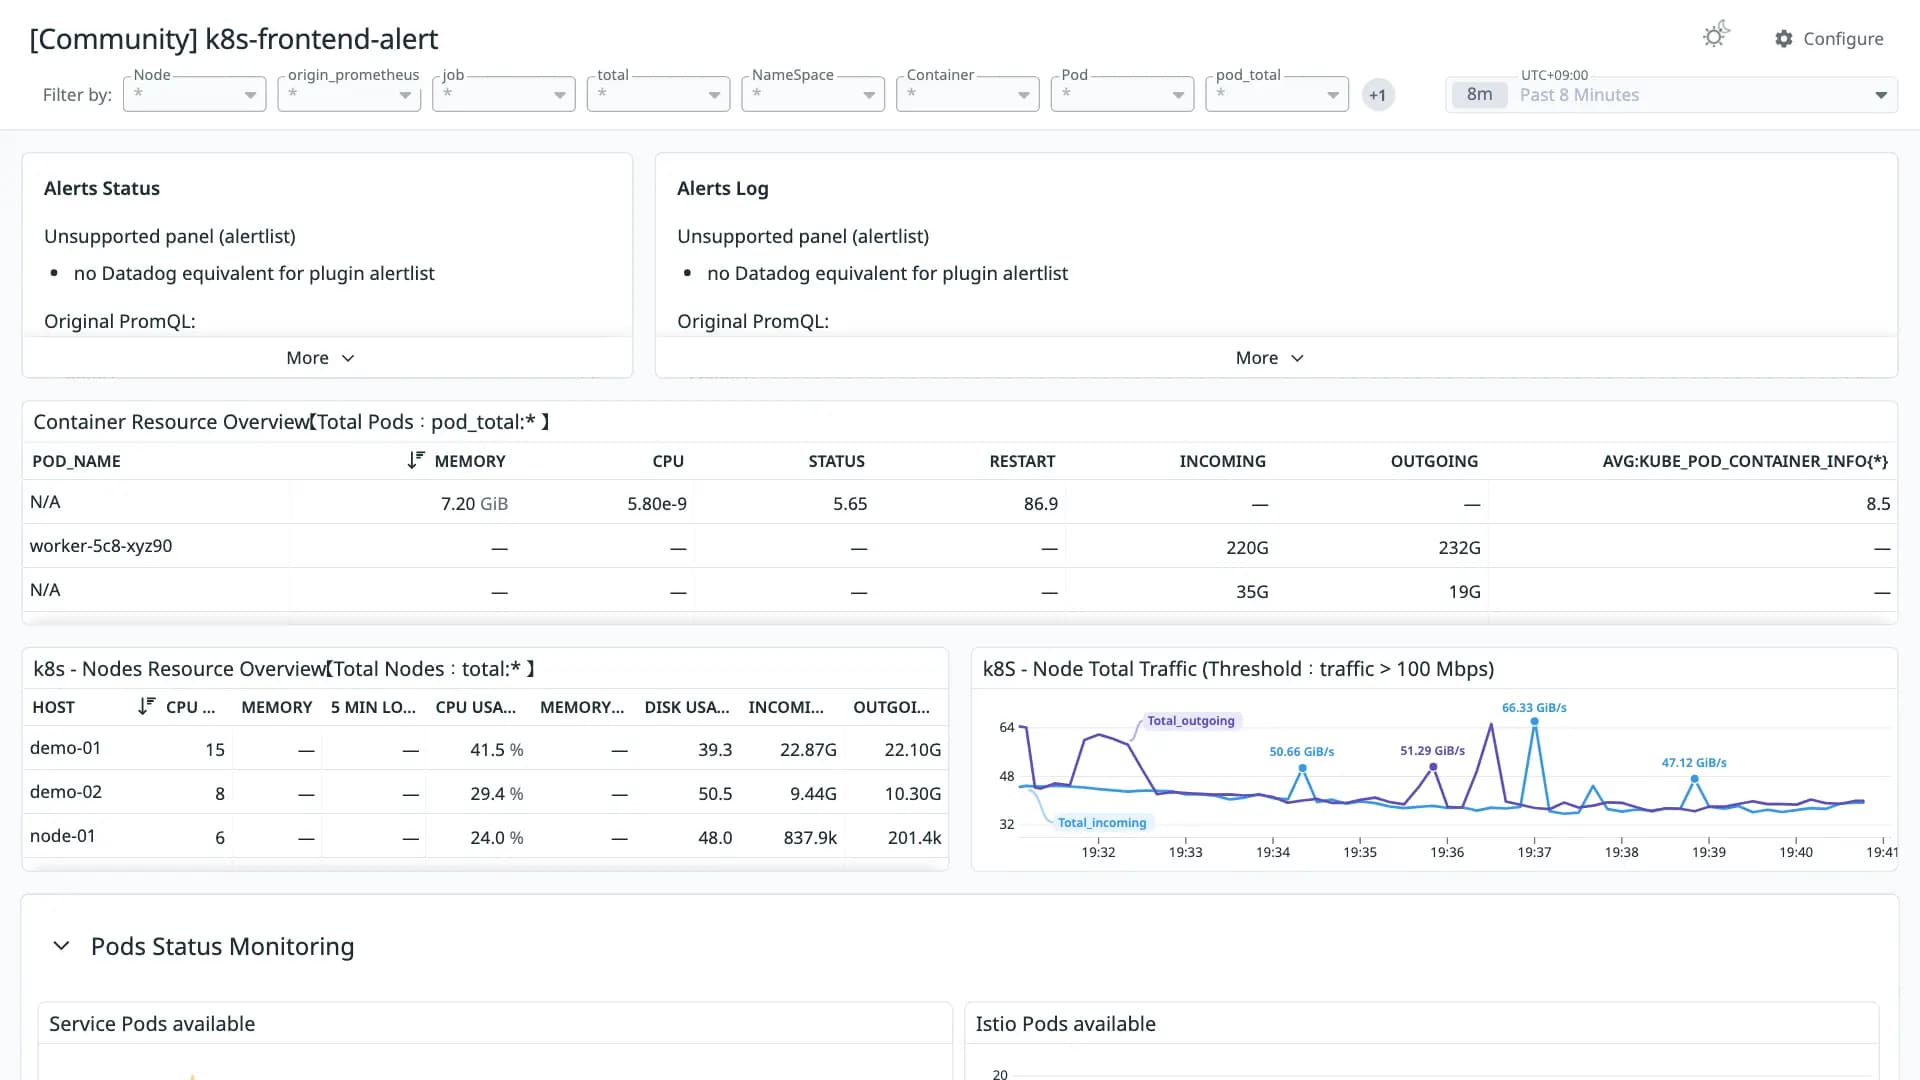Click the Total_outgoing series label
The width and height of the screenshot is (1920, 1080).
(x=1190, y=720)
